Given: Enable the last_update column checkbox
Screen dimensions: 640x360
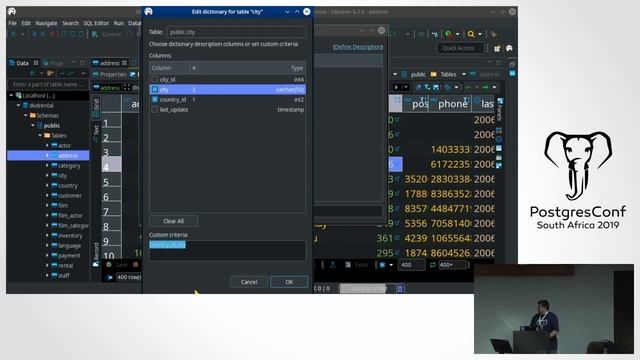Looking at the screenshot, I should pos(155,109).
